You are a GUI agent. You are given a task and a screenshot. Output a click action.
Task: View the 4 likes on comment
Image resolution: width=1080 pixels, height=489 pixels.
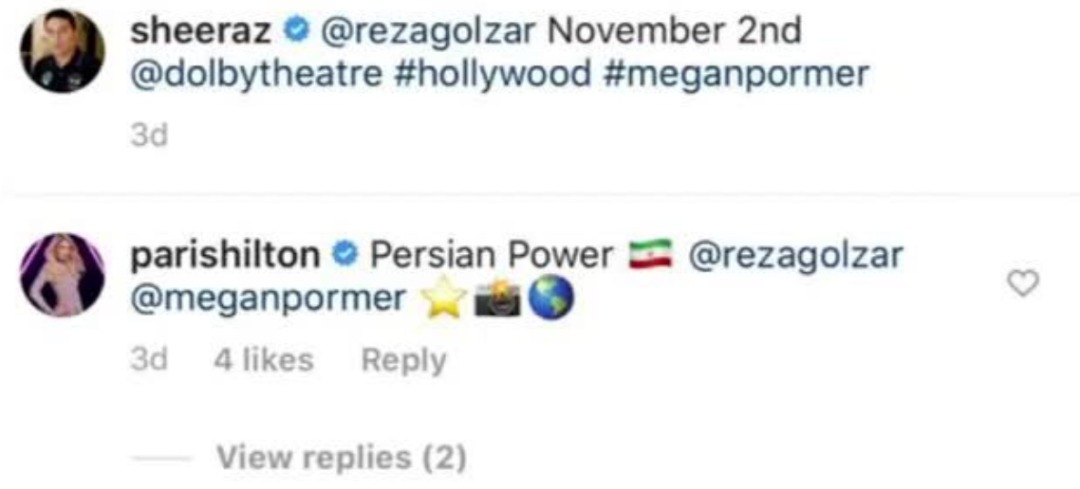point(263,360)
